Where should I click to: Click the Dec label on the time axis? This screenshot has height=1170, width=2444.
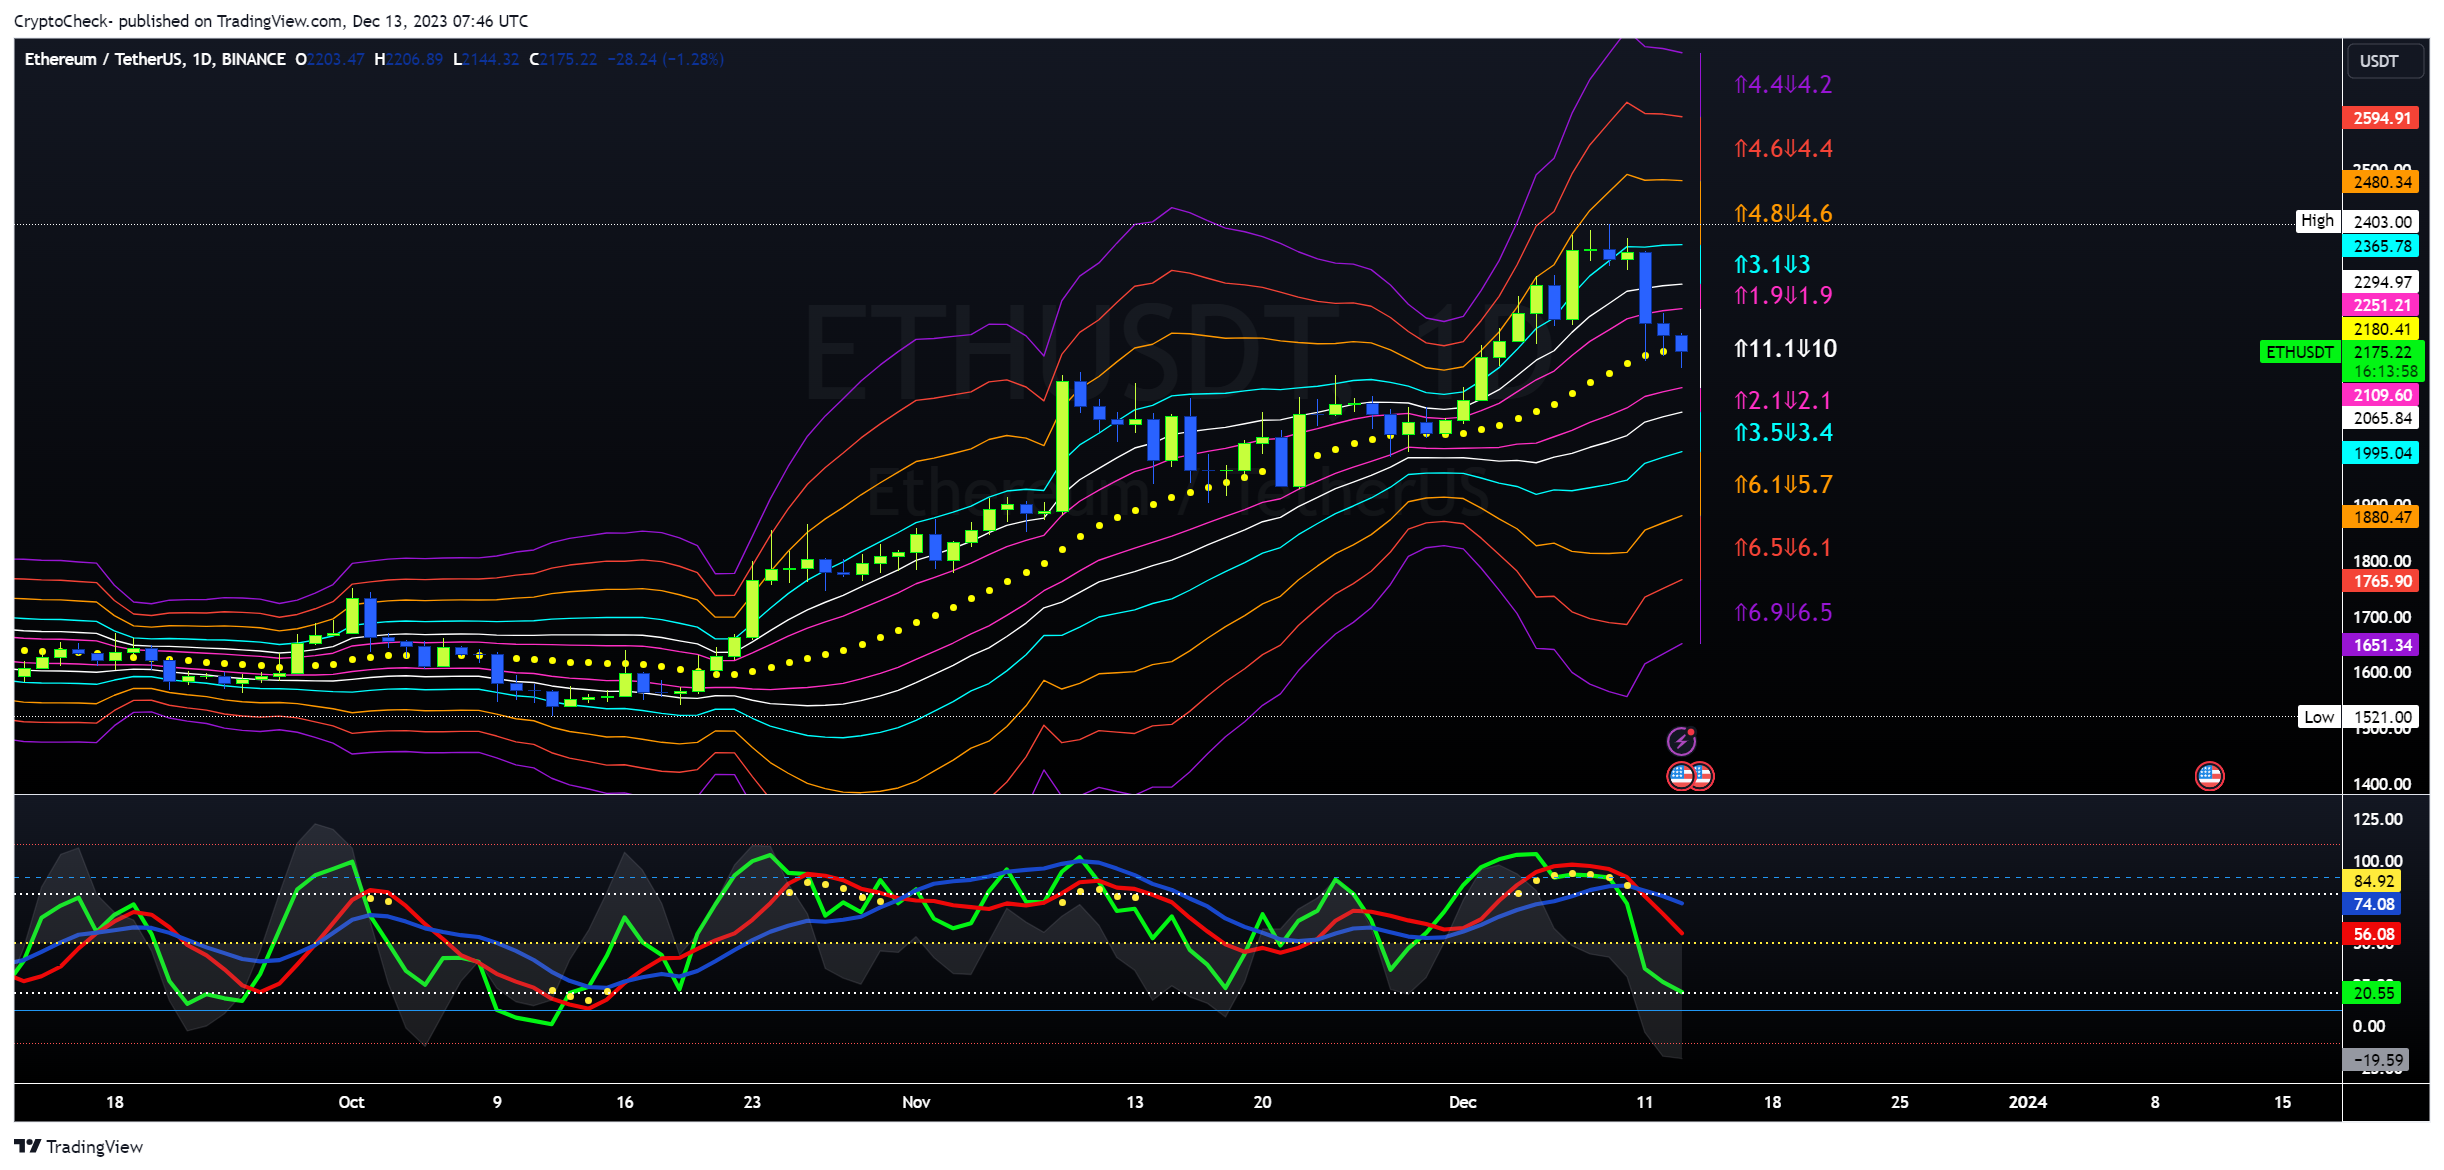(x=1463, y=1102)
